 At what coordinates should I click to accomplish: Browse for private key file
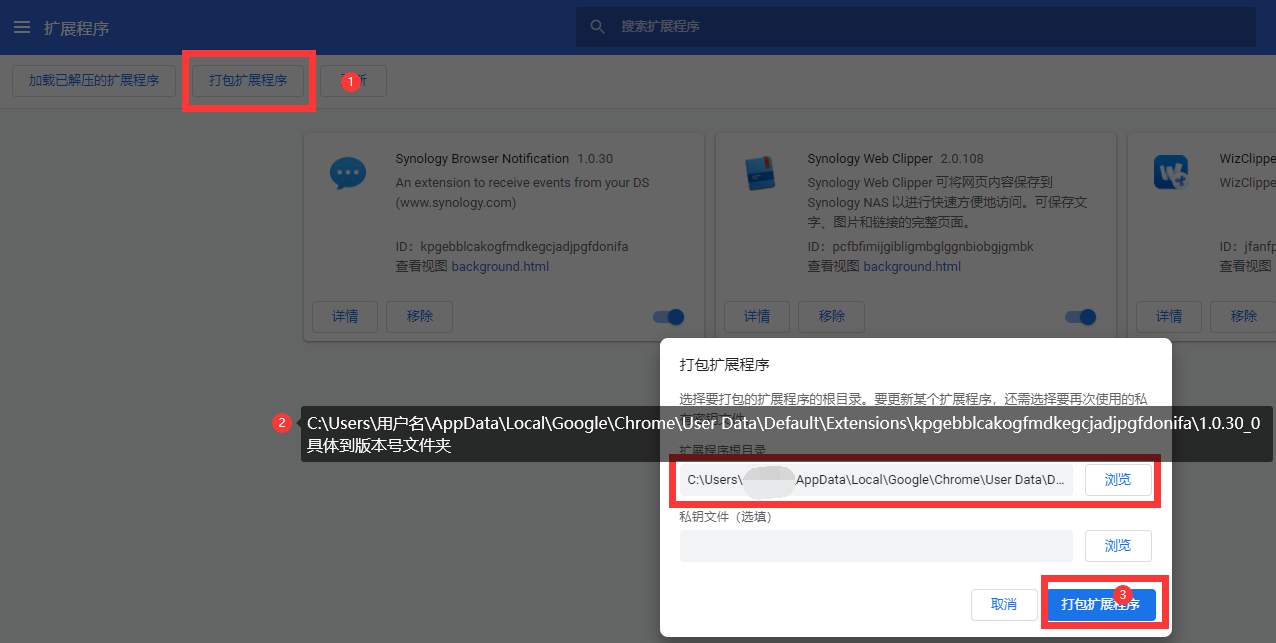tap(1118, 546)
